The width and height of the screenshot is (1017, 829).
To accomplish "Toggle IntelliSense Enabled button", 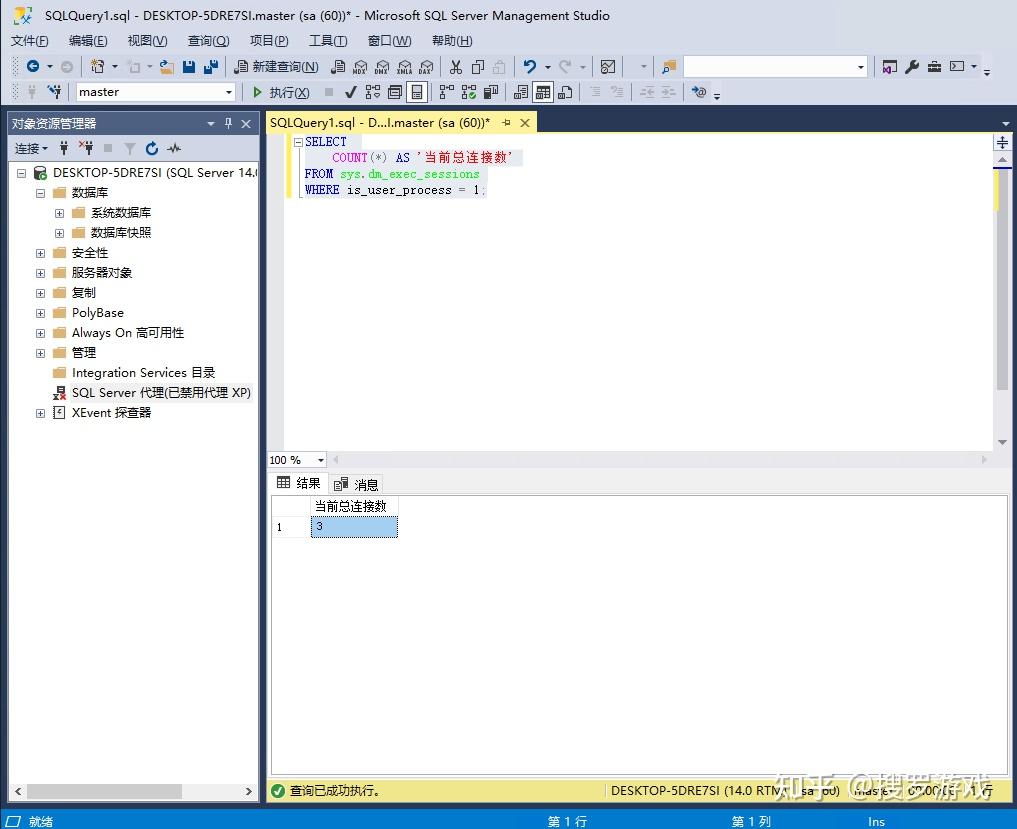I will 417,92.
